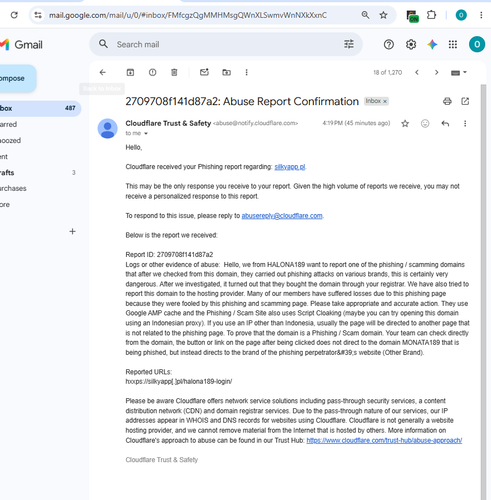
Task: Report this email as spam
Action: pyautogui.click(x=152, y=72)
